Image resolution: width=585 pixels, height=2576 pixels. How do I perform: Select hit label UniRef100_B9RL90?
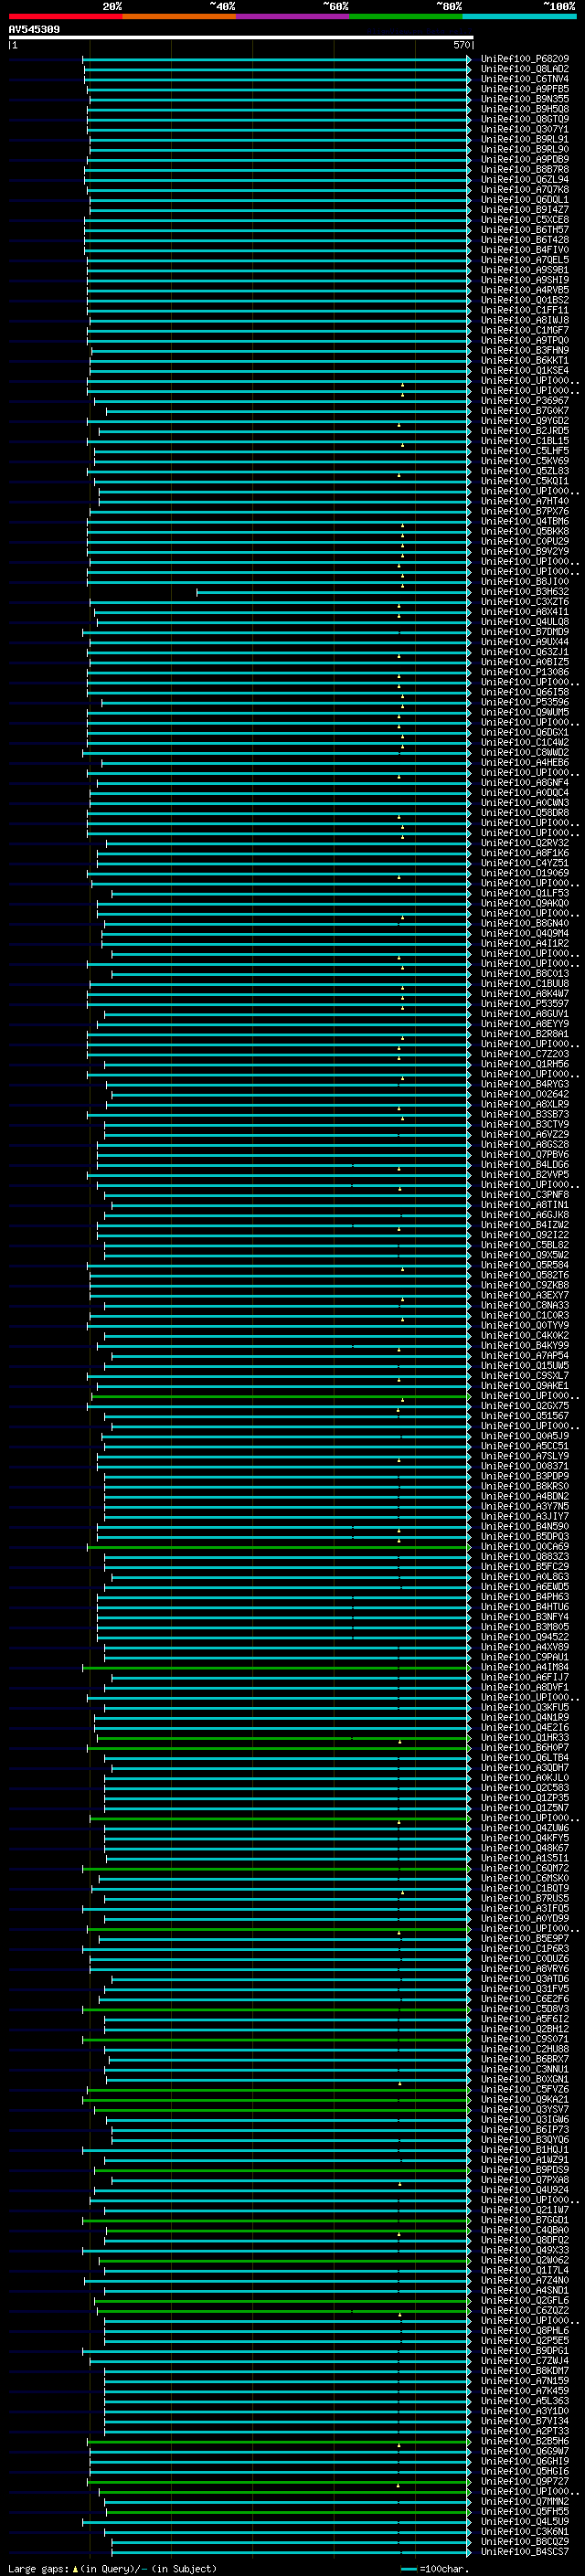click(525, 149)
